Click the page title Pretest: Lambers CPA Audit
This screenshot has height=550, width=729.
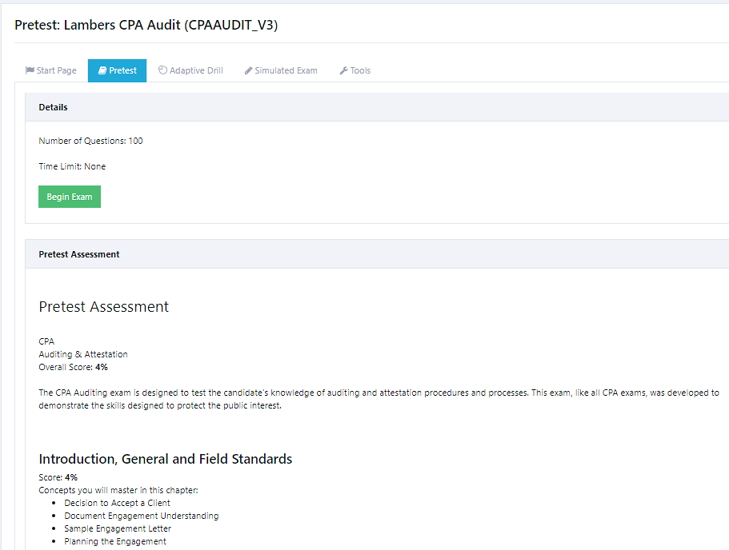click(146, 25)
